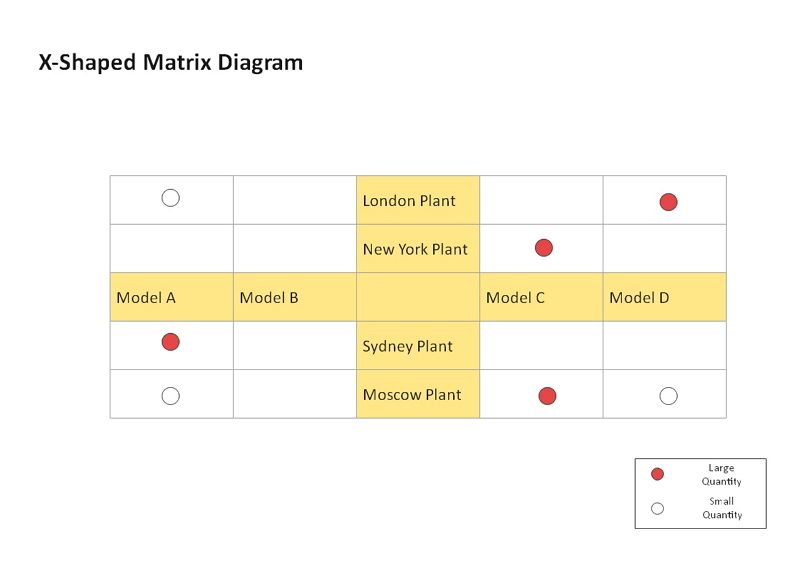Screen dimensions: 800x566
Task: Click the white circle in London Plant Model A cell
Action: [170, 198]
